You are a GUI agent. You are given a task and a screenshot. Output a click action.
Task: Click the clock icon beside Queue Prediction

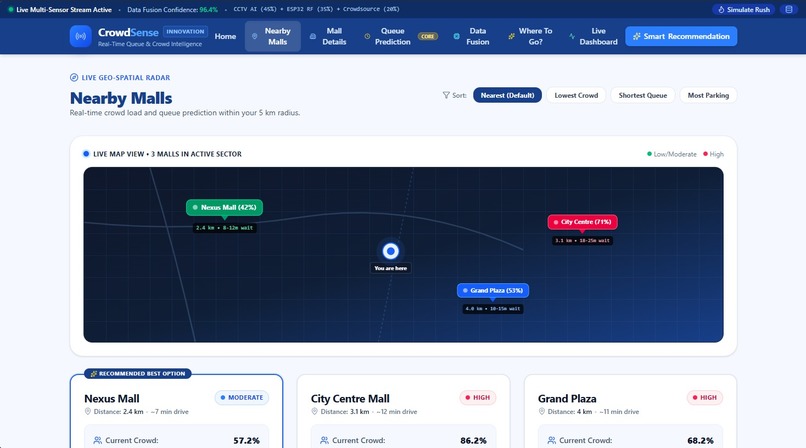[367, 36]
